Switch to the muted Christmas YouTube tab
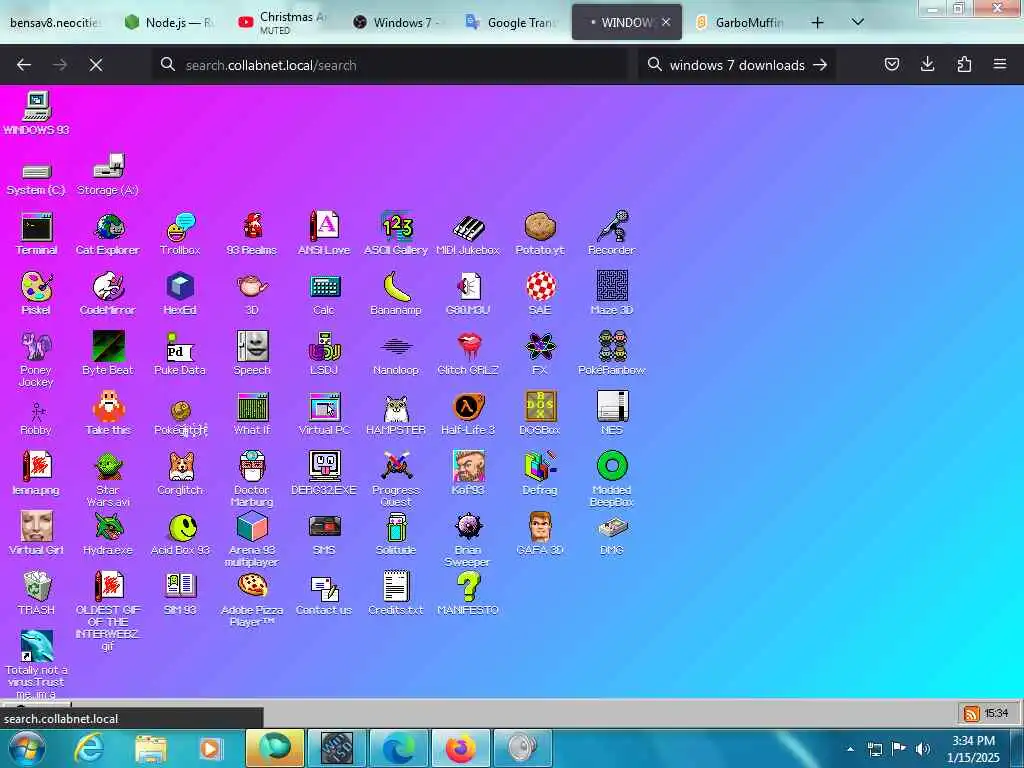 click(282, 22)
